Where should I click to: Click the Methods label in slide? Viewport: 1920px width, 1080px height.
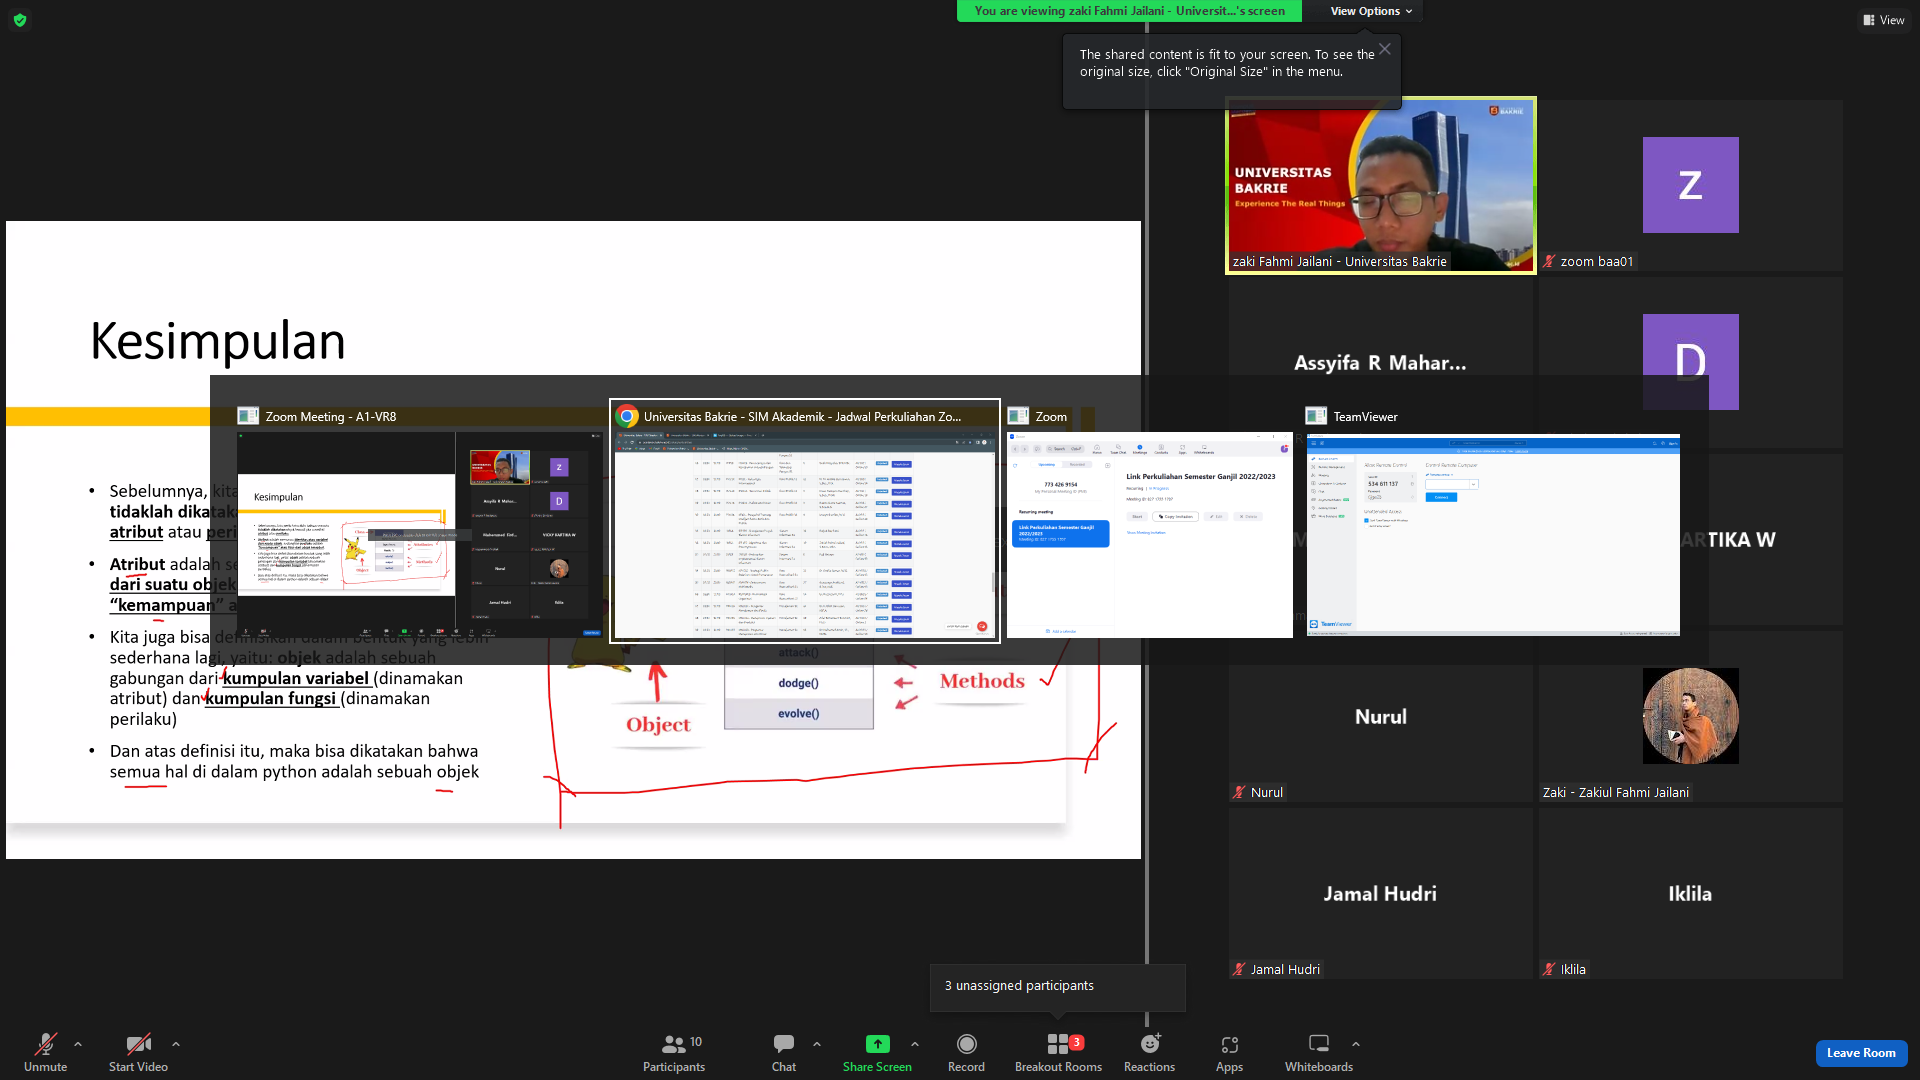[x=982, y=681]
